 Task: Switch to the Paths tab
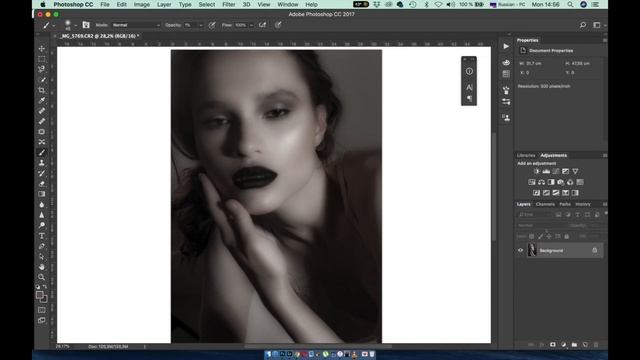pos(565,204)
